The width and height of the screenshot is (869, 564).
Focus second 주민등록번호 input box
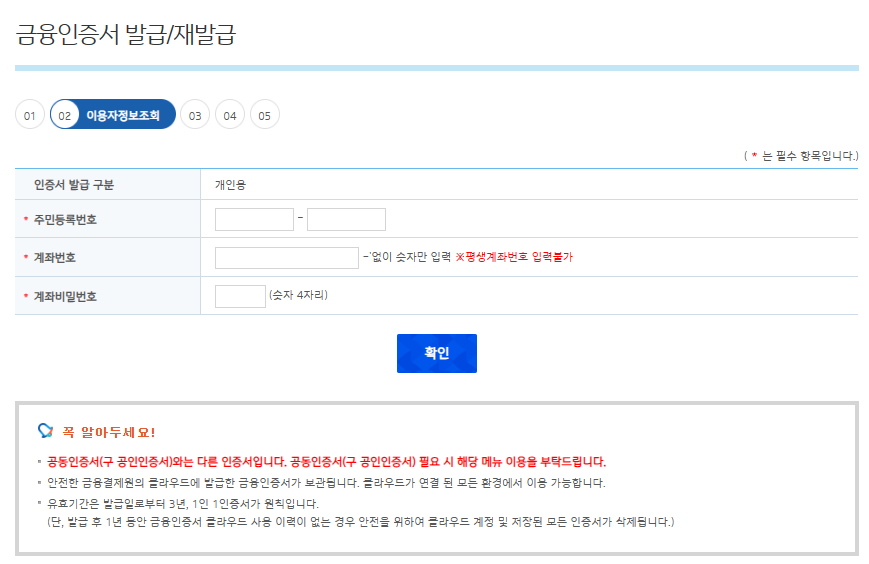coord(346,219)
